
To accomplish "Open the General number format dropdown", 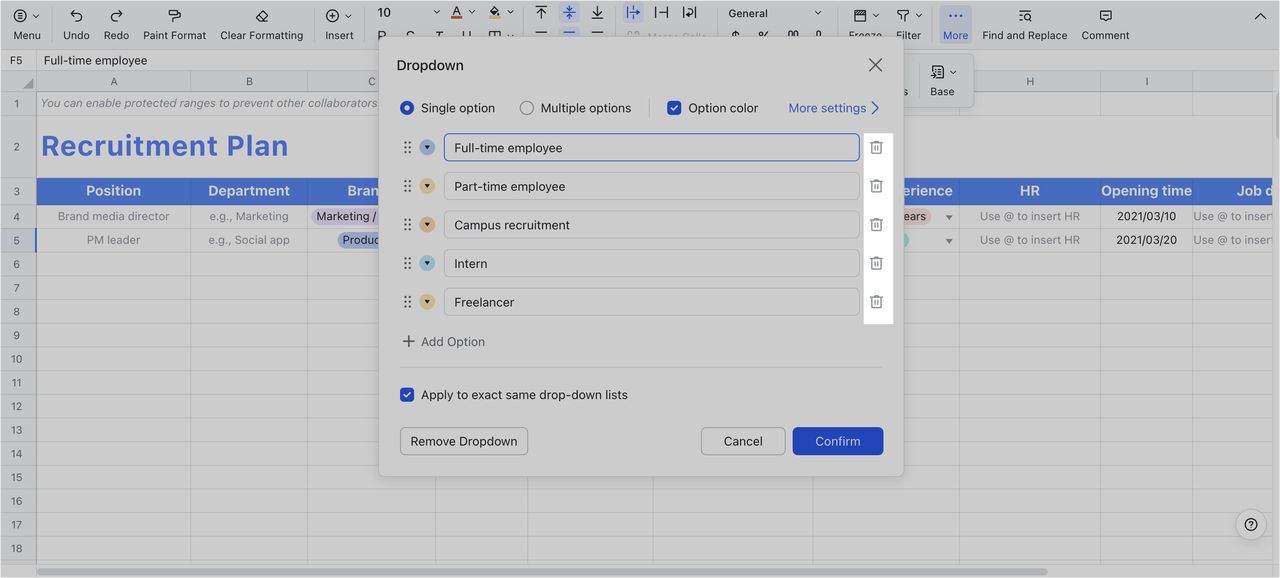I will 774,13.
